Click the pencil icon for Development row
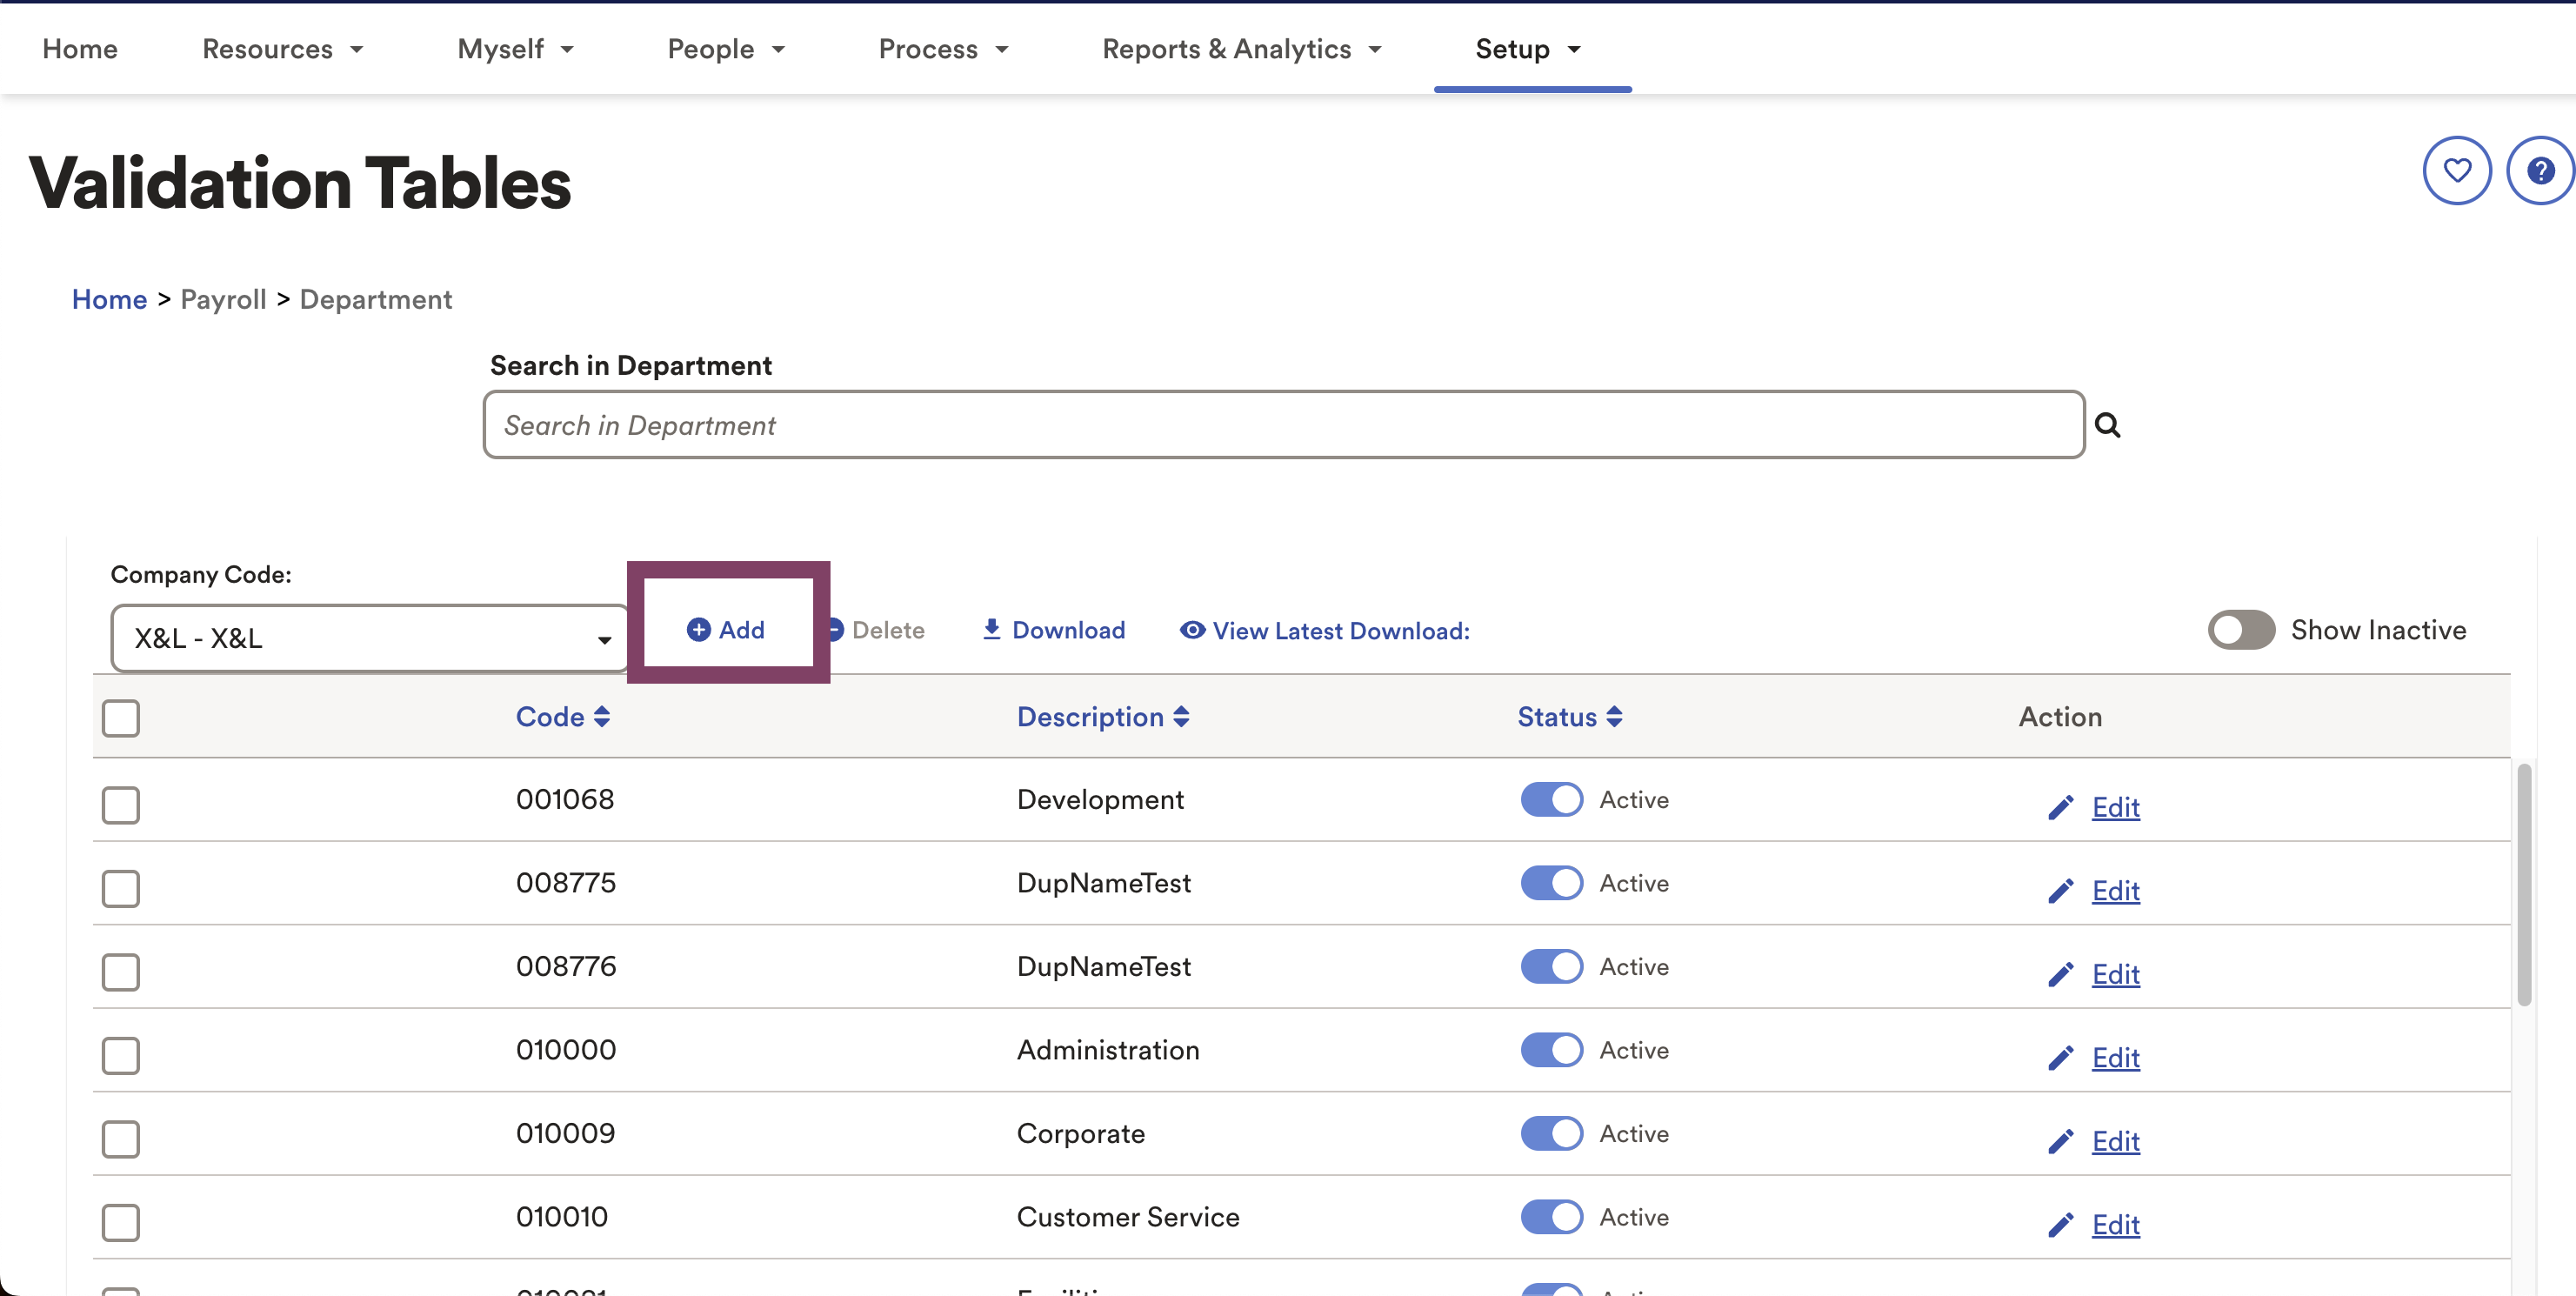 pyautogui.click(x=2060, y=808)
